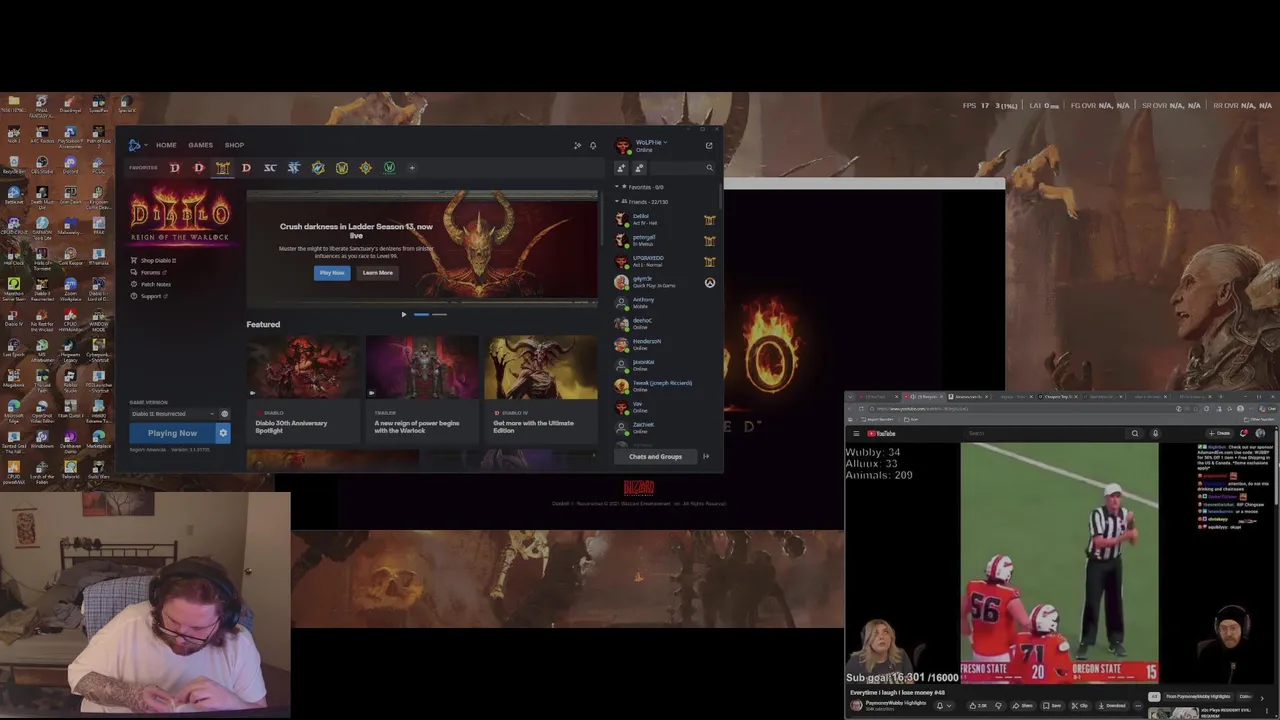Select the All chip on YouTube
The image size is (1280, 720).
pyautogui.click(x=1154, y=697)
